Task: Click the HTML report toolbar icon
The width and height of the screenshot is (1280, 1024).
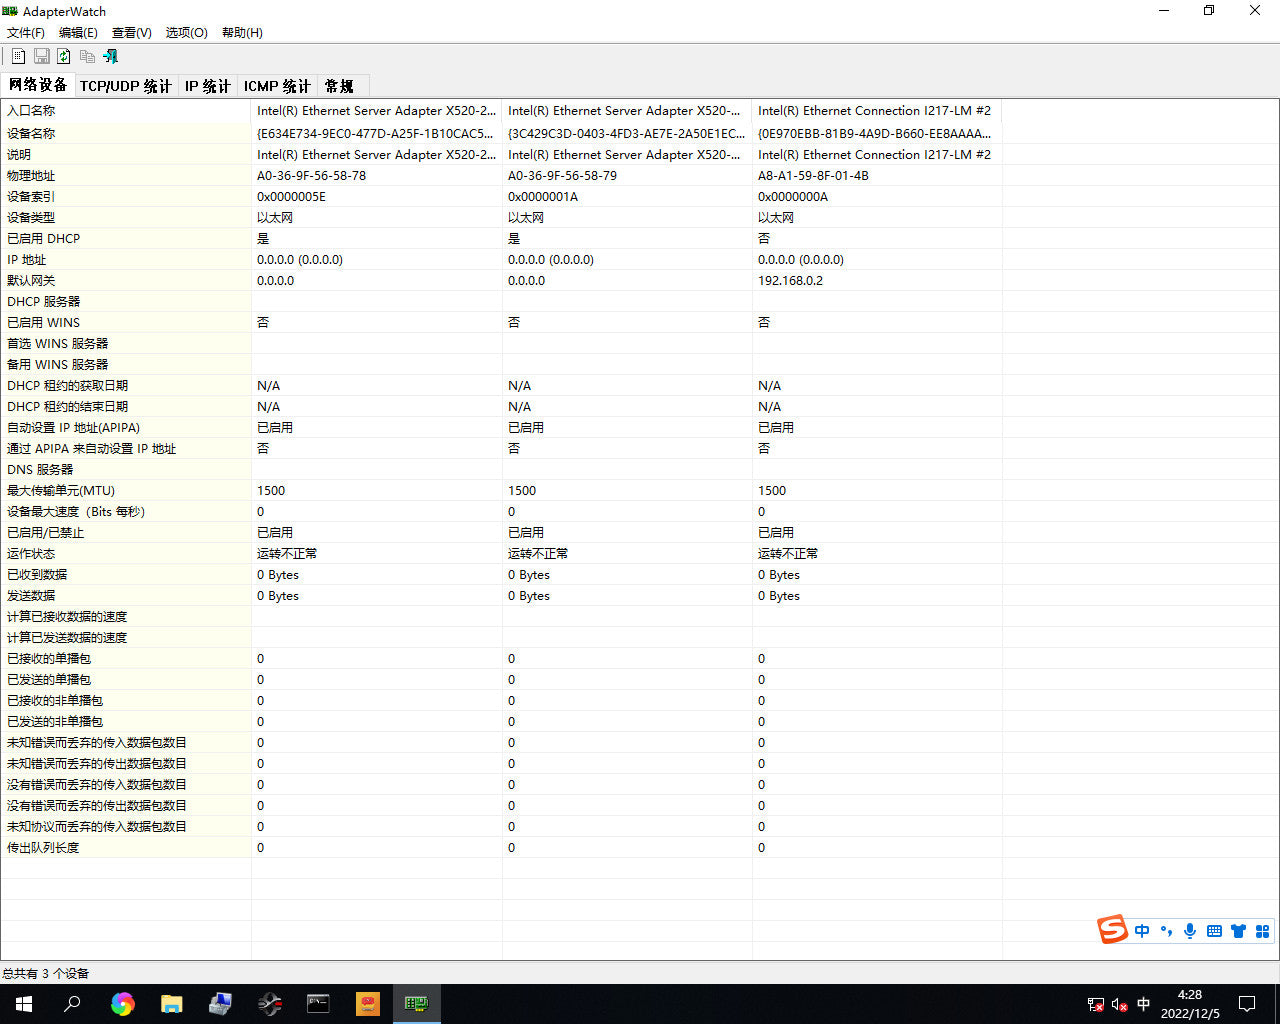Action: click(18, 56)
